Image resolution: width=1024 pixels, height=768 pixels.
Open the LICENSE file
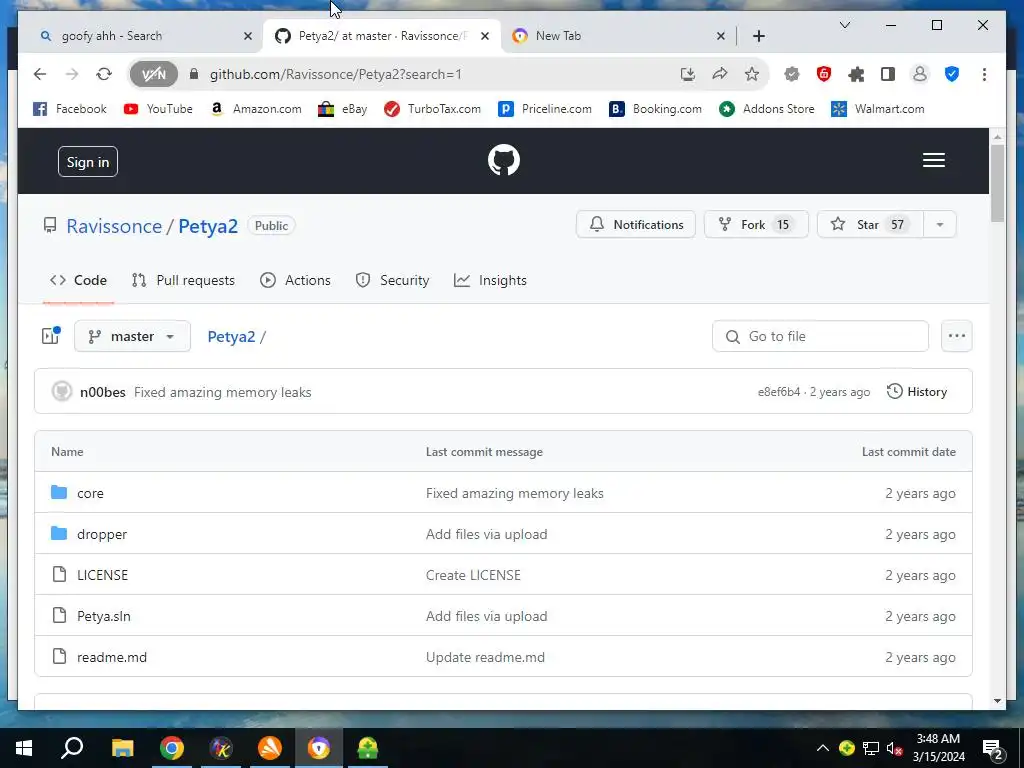pyautogui.click(x=103, y=575)
